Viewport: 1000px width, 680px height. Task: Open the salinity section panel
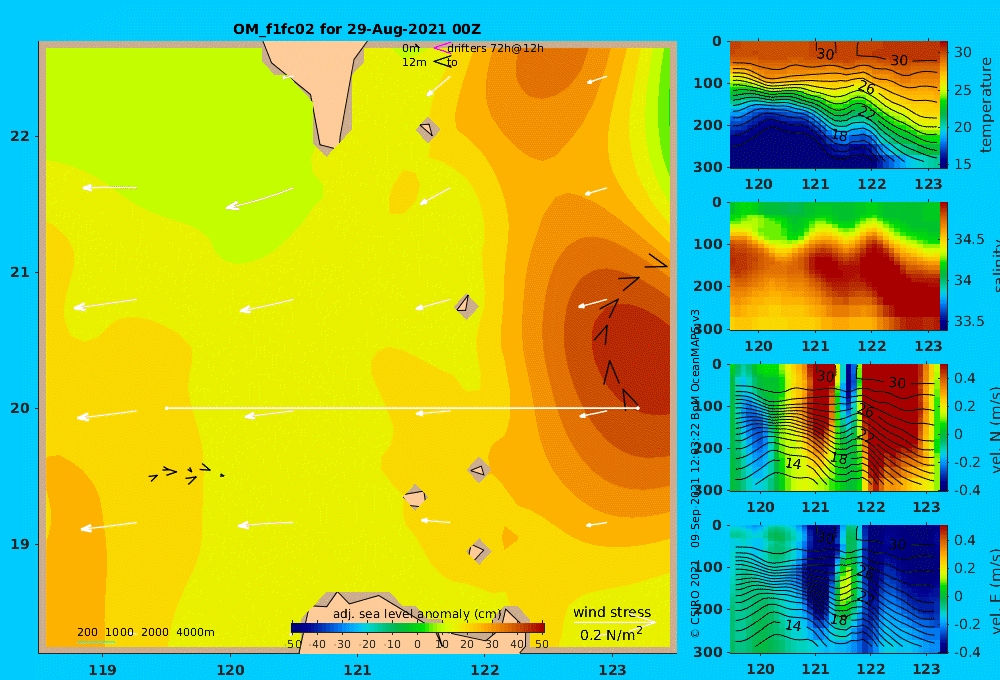(x=834, y=266)
